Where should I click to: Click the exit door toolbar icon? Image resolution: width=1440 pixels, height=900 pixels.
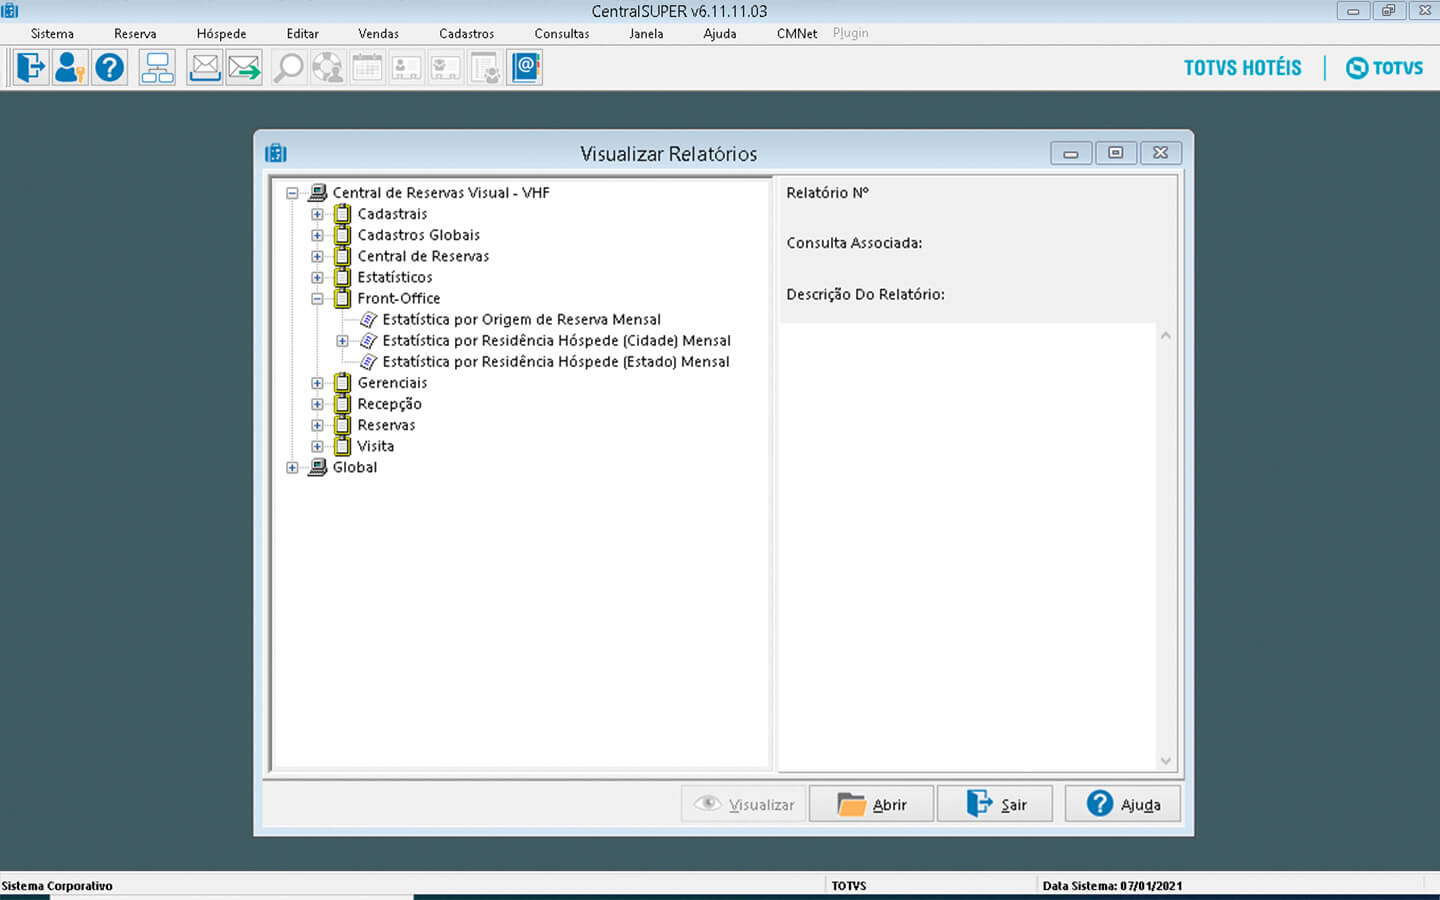point(31,68)
